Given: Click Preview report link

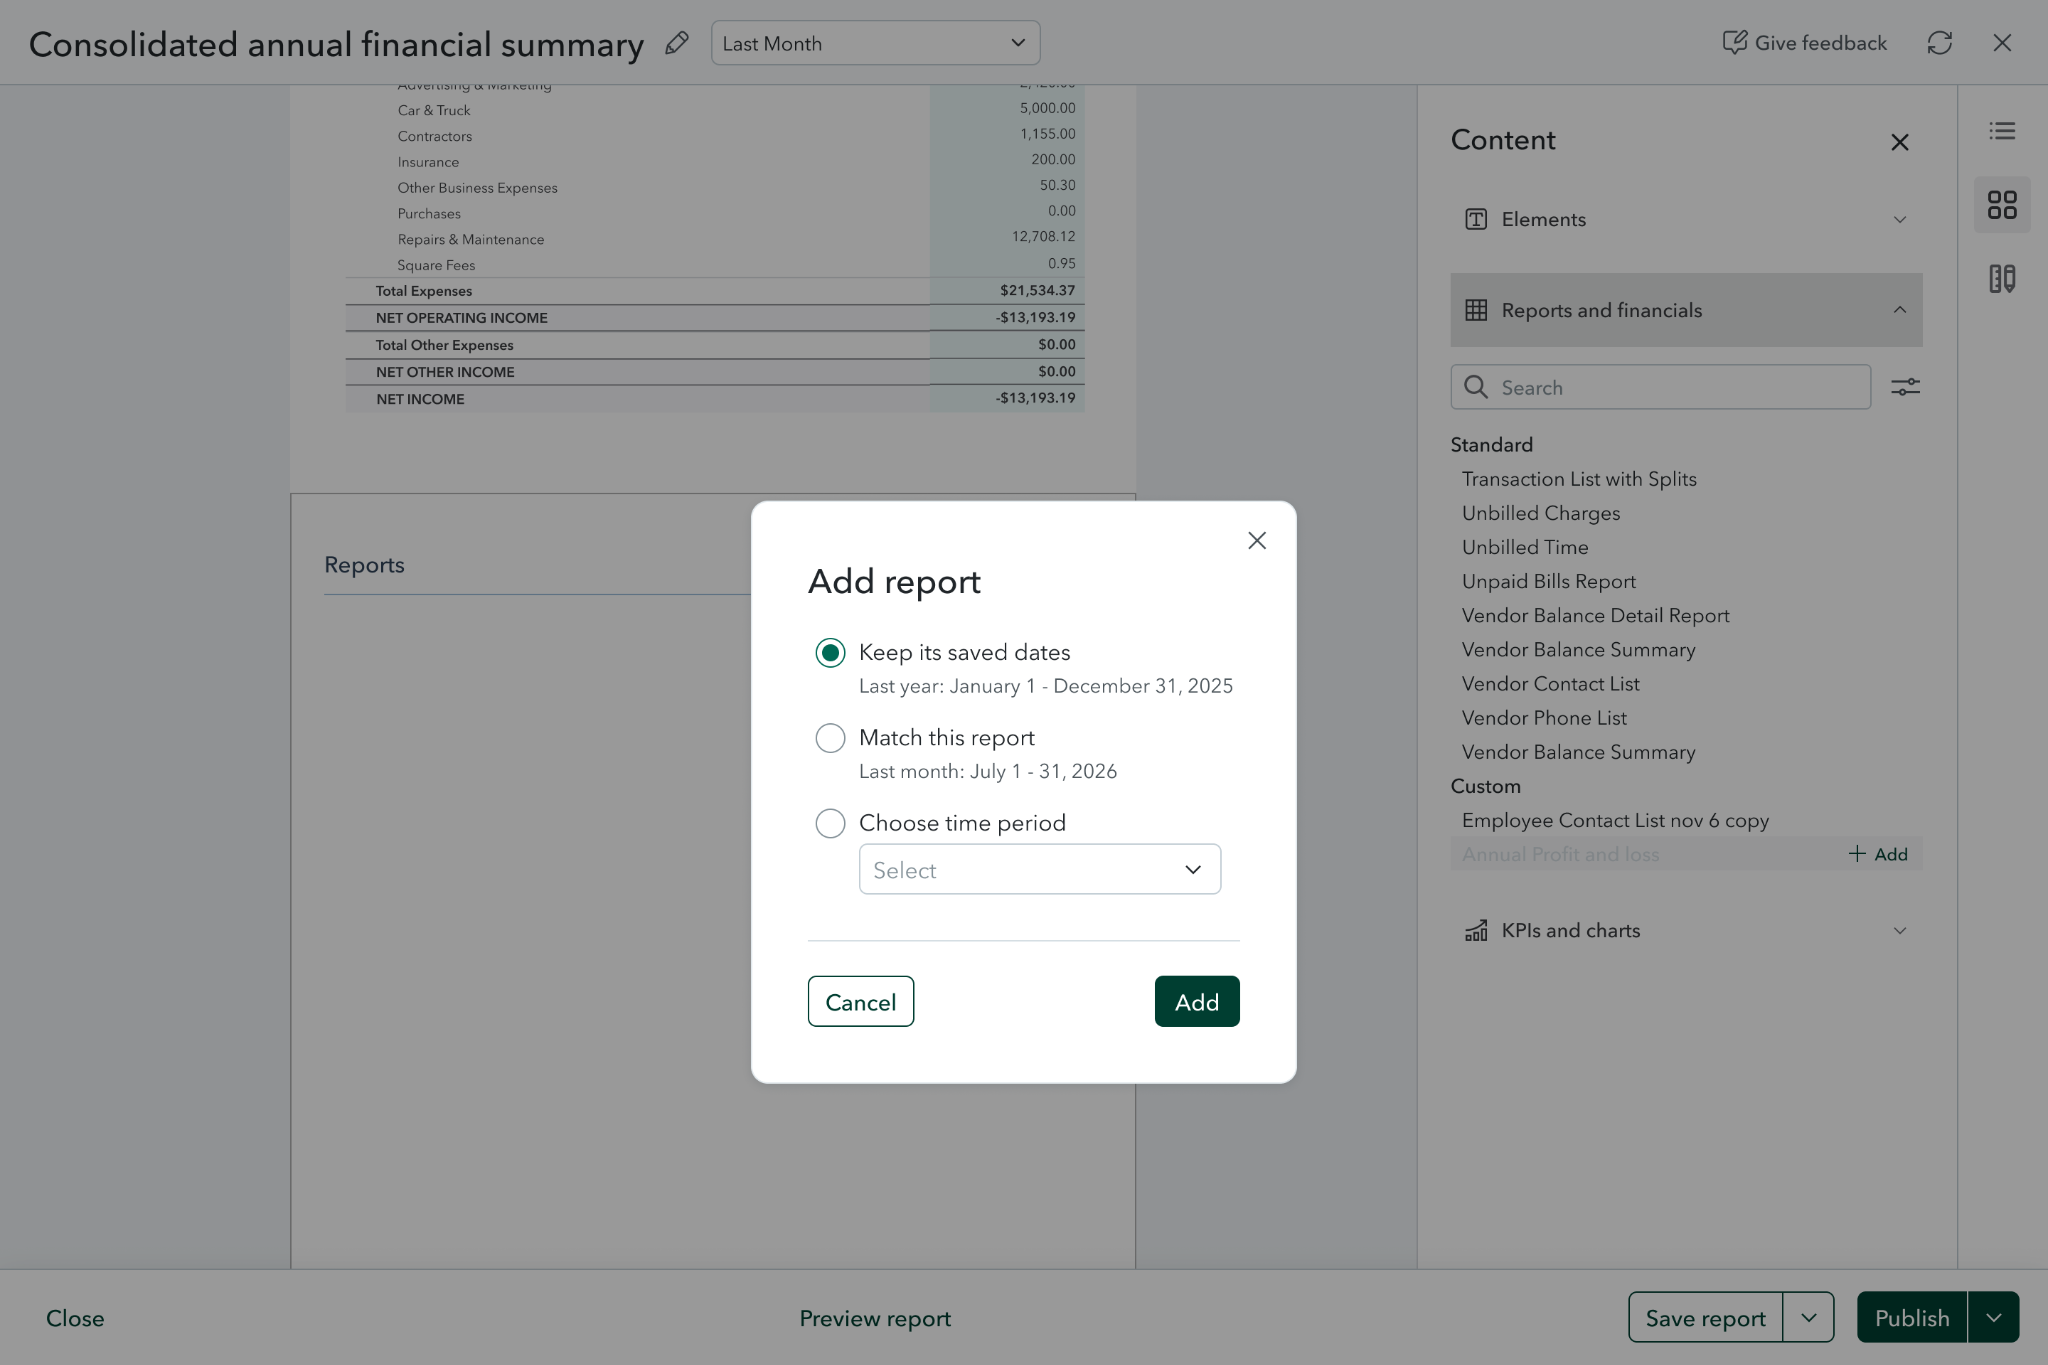Looking at the screenshot, I should (875, 1318).
